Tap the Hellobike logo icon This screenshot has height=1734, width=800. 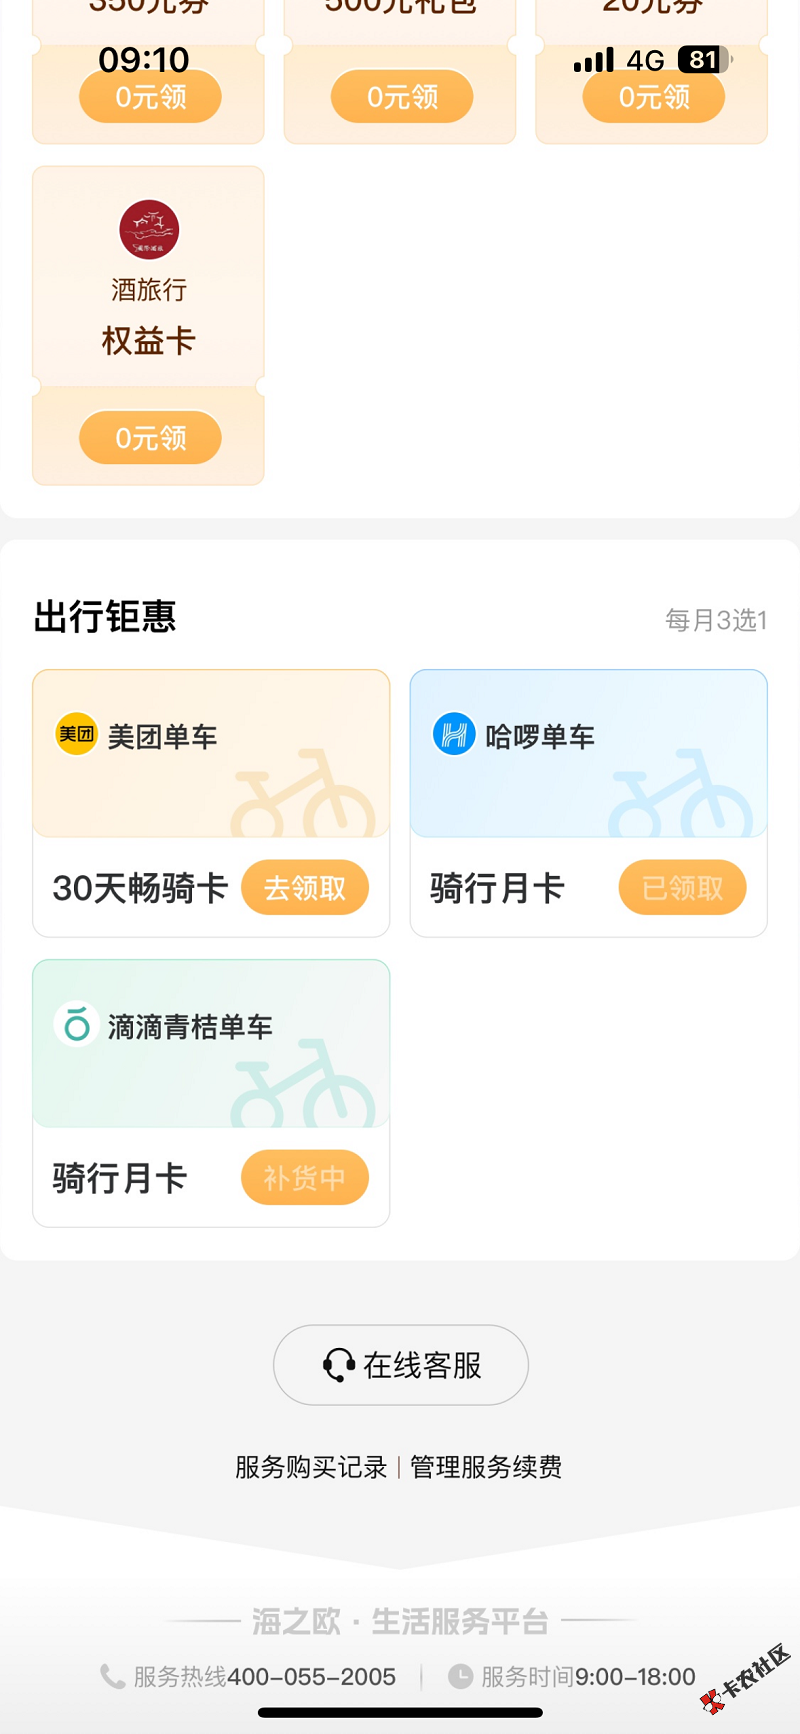453,735
